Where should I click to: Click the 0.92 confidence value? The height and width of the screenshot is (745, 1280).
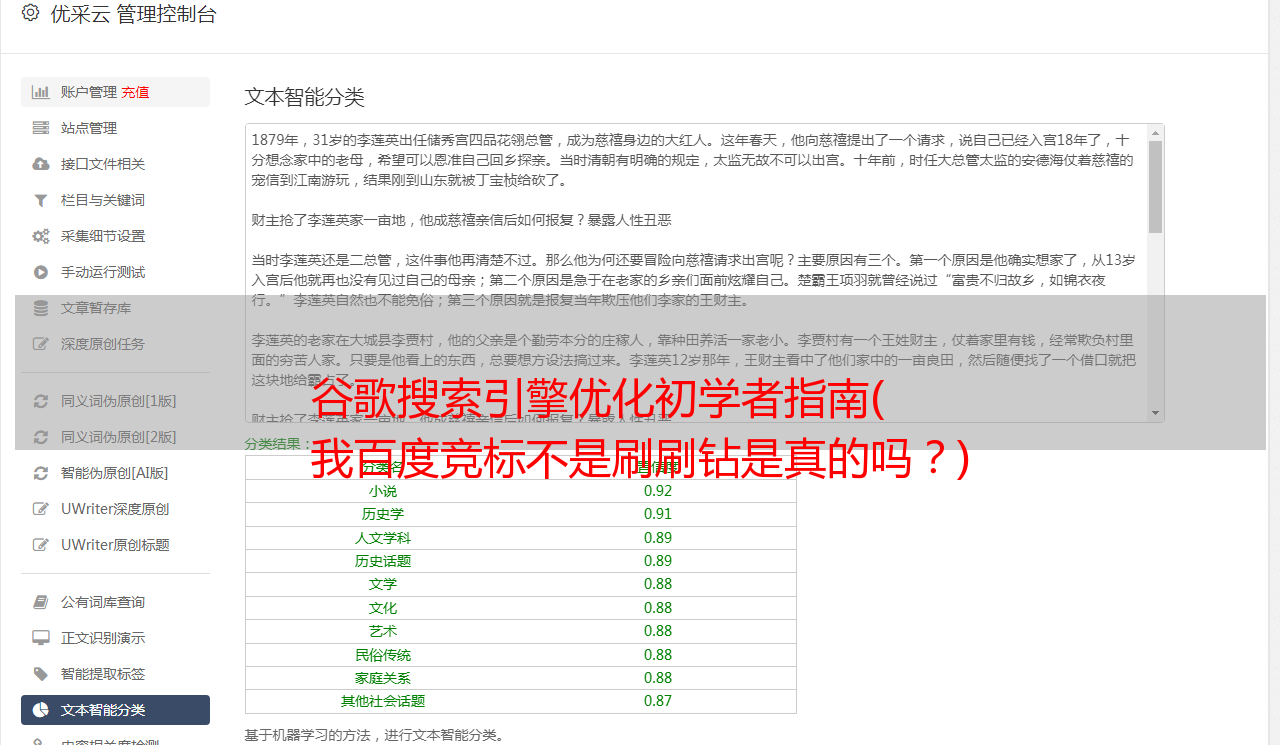coord(658,491)
